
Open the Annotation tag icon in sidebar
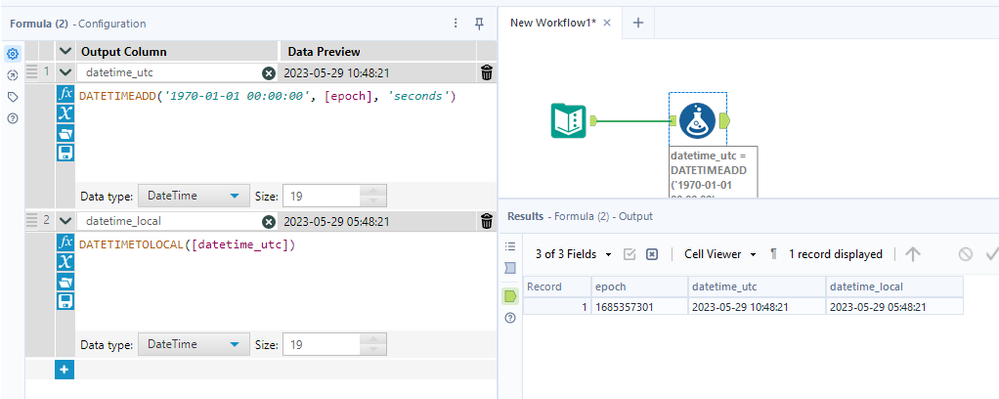pos(12,97)
